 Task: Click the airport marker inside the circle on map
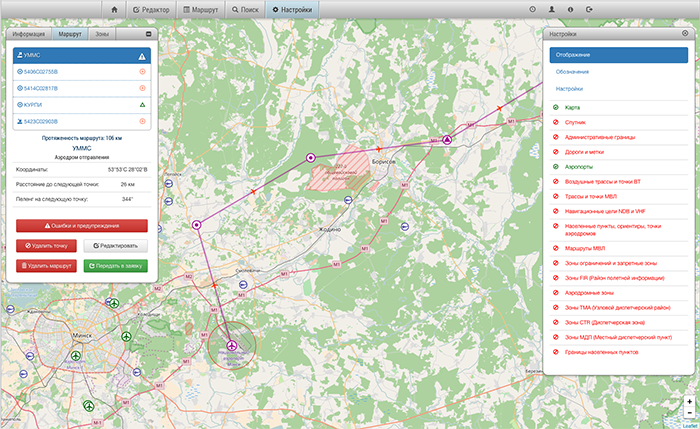tap(232, 346)
